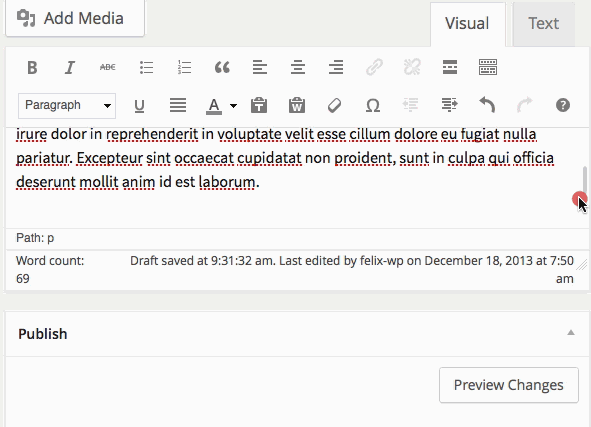This screenshot has height=427, width=591.
Task: Click the word 'laborum' in the editor
Action: click(227, 182)
